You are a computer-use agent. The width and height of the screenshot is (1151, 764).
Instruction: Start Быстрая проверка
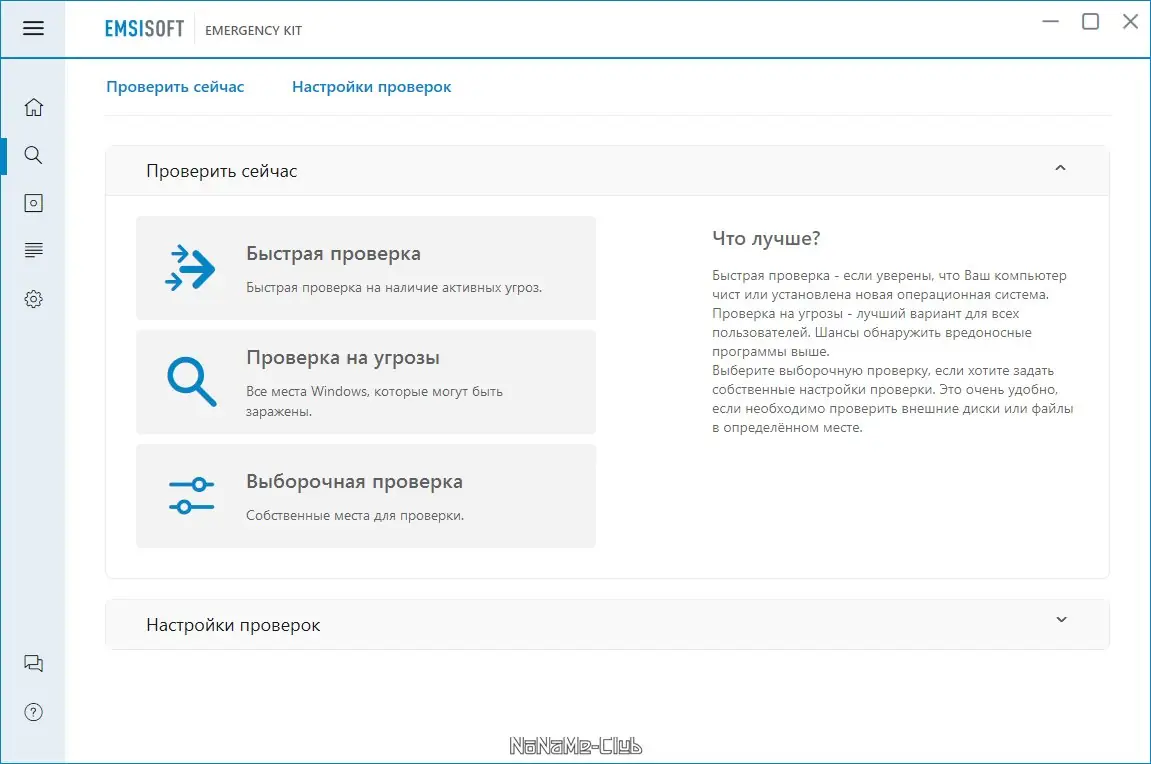click(365, 267)
